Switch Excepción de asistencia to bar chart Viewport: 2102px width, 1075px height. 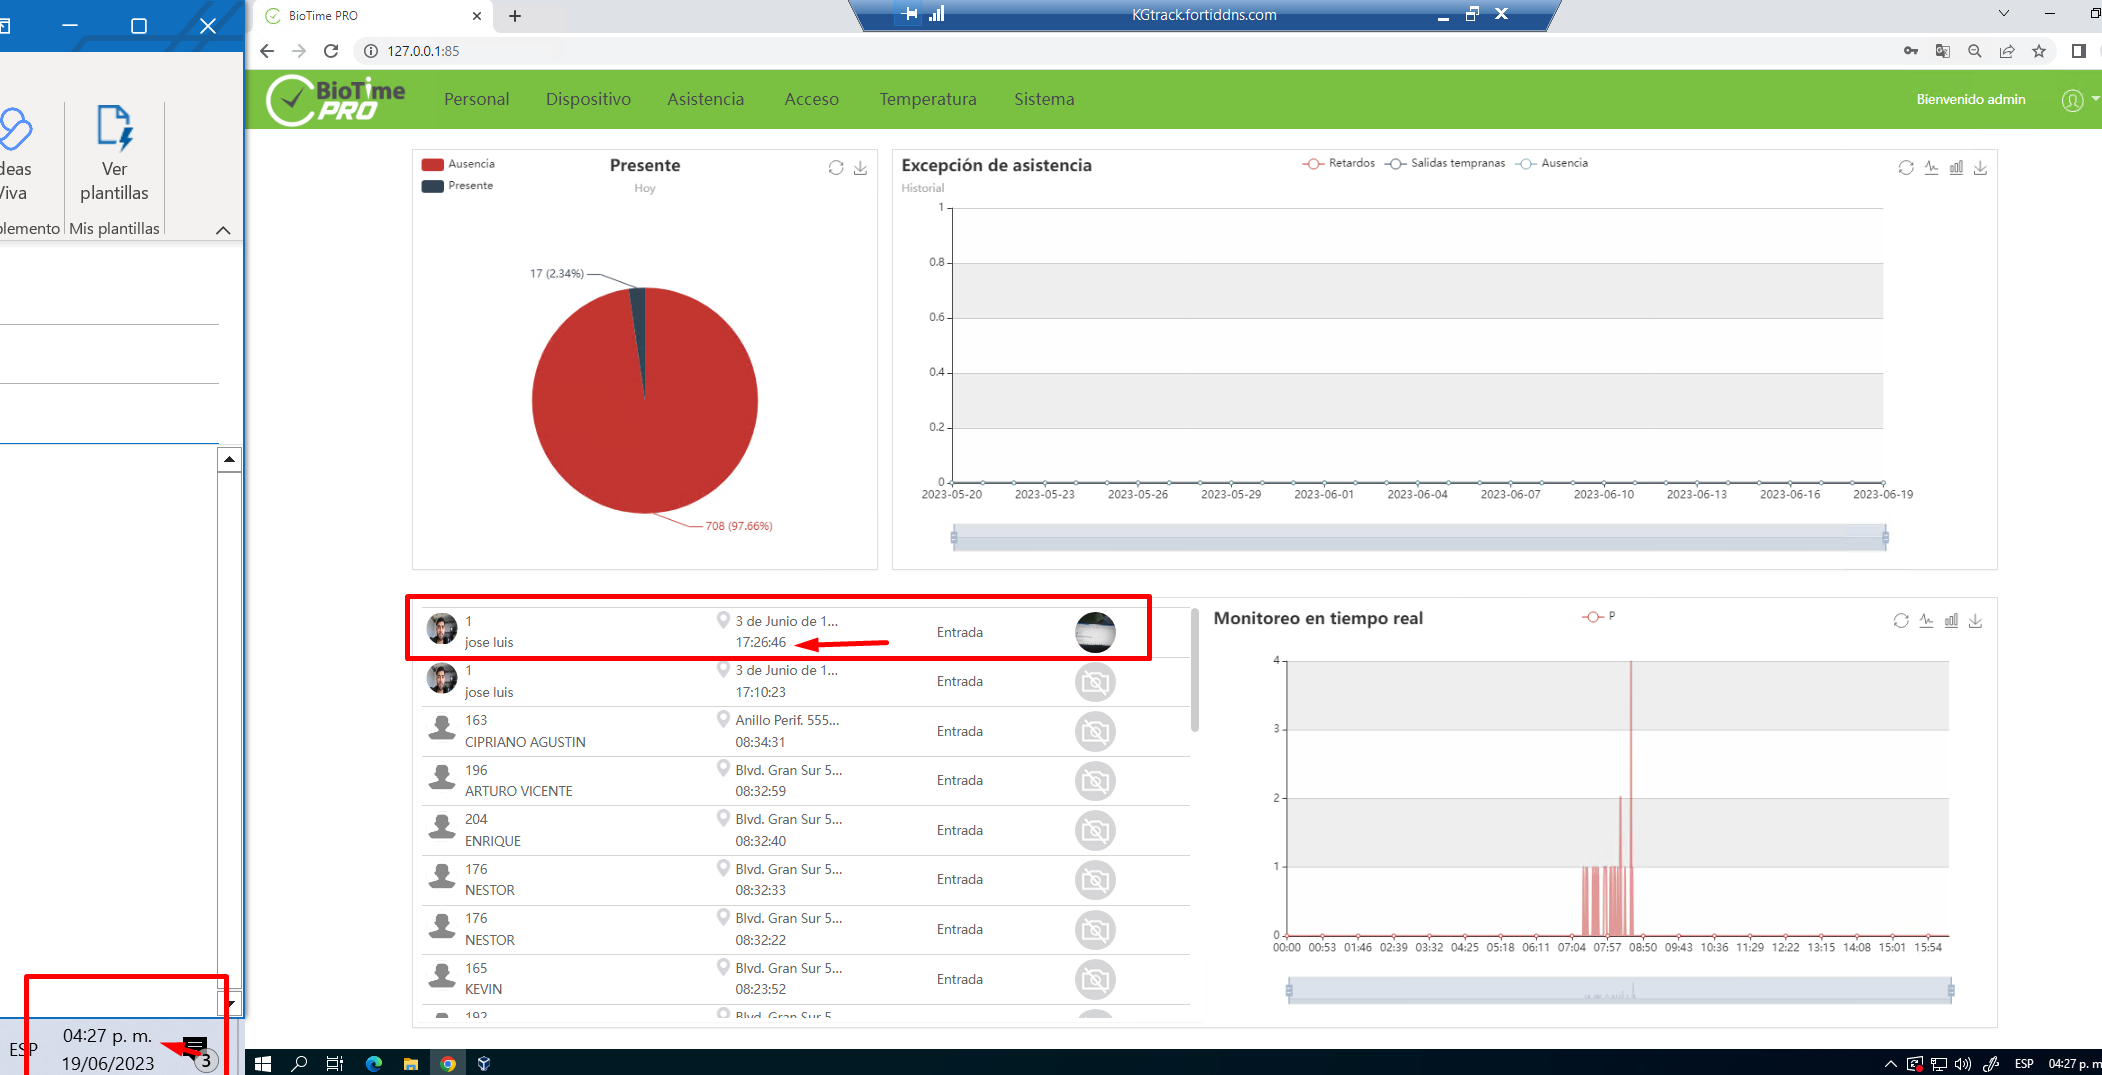(x=1956, y=168)
